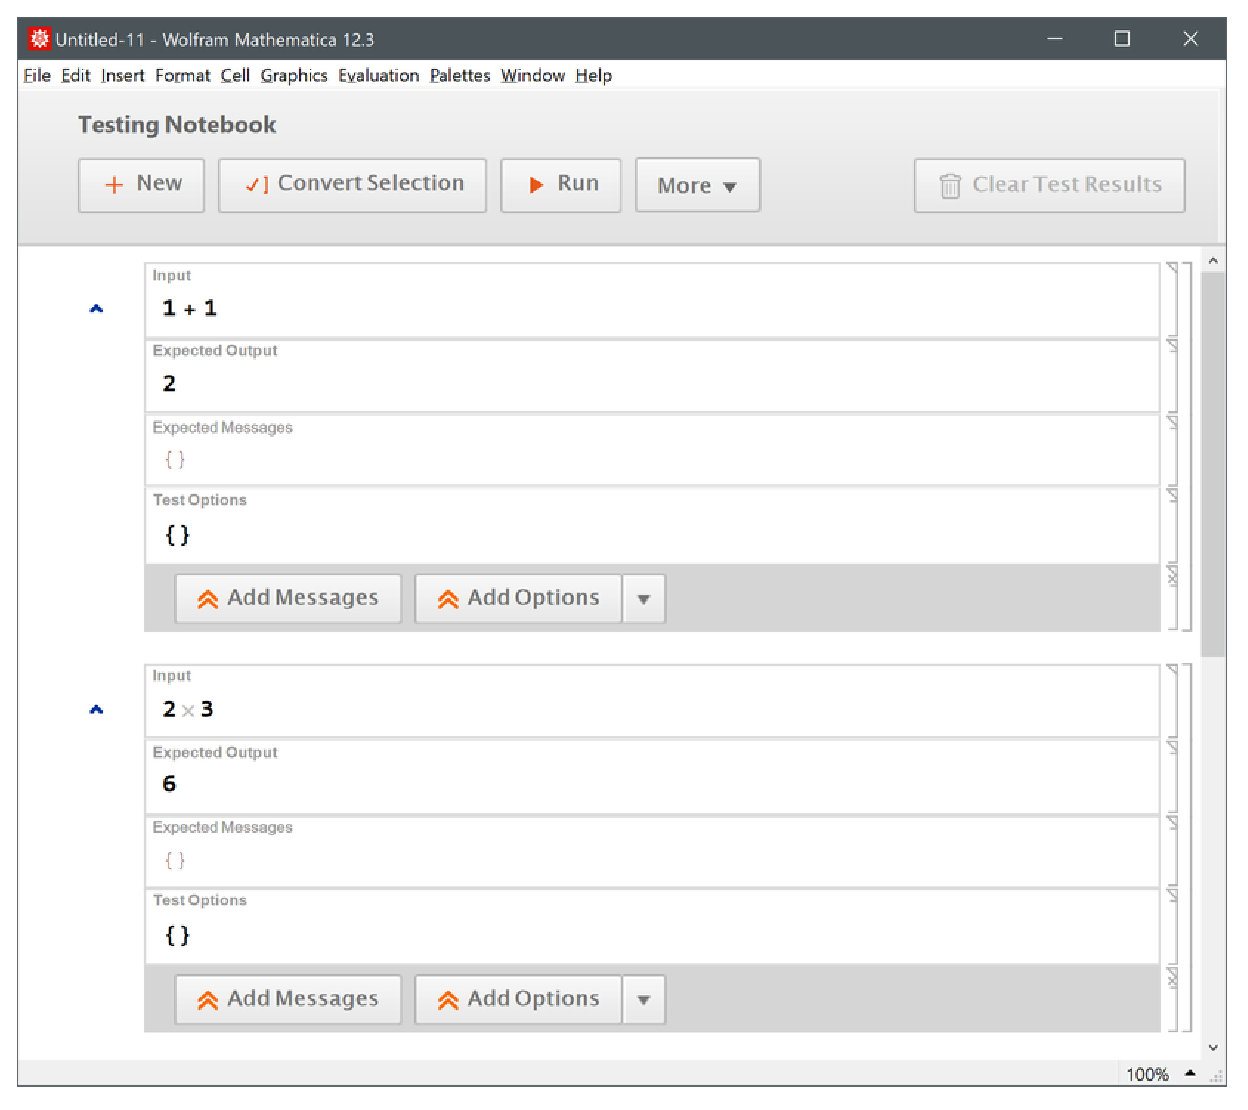The height and width of the screenshot is (1110, 1248).
Task: Open the More dropdown menu
Action: tap(697, 186)
